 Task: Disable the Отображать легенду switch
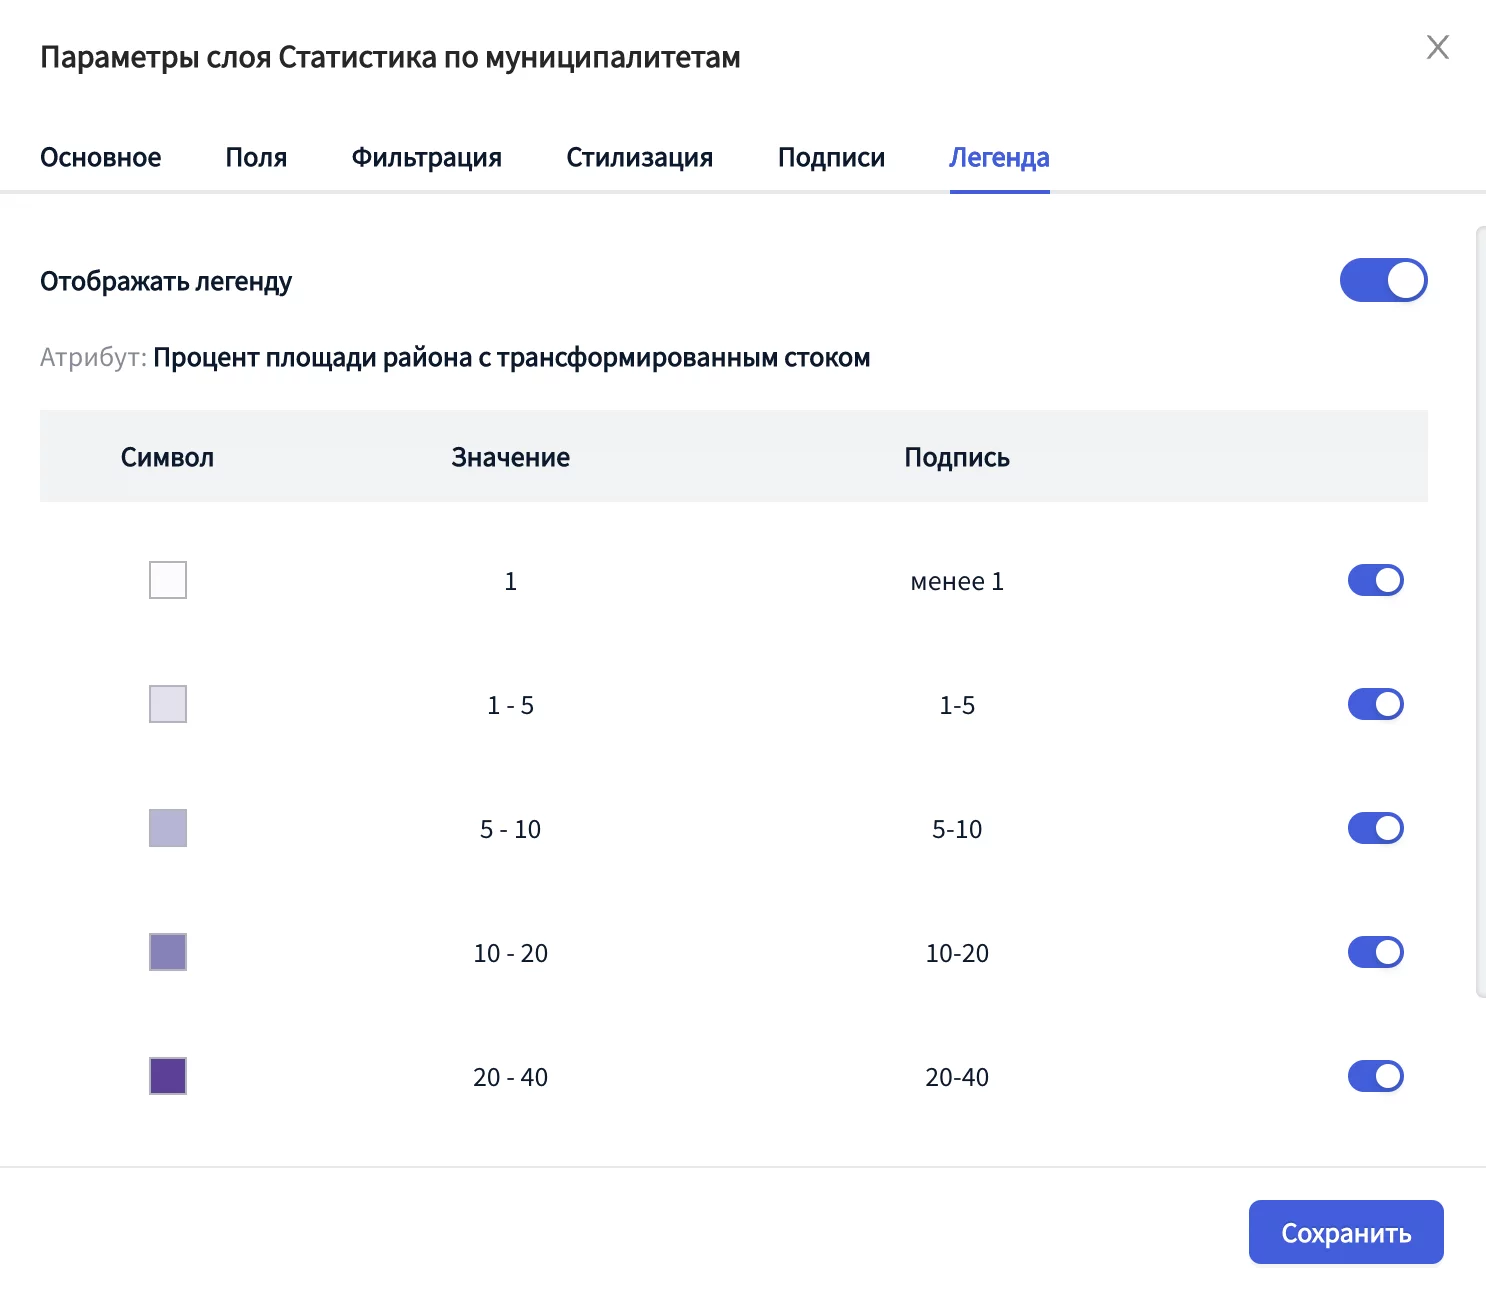tap(1383, 280)
